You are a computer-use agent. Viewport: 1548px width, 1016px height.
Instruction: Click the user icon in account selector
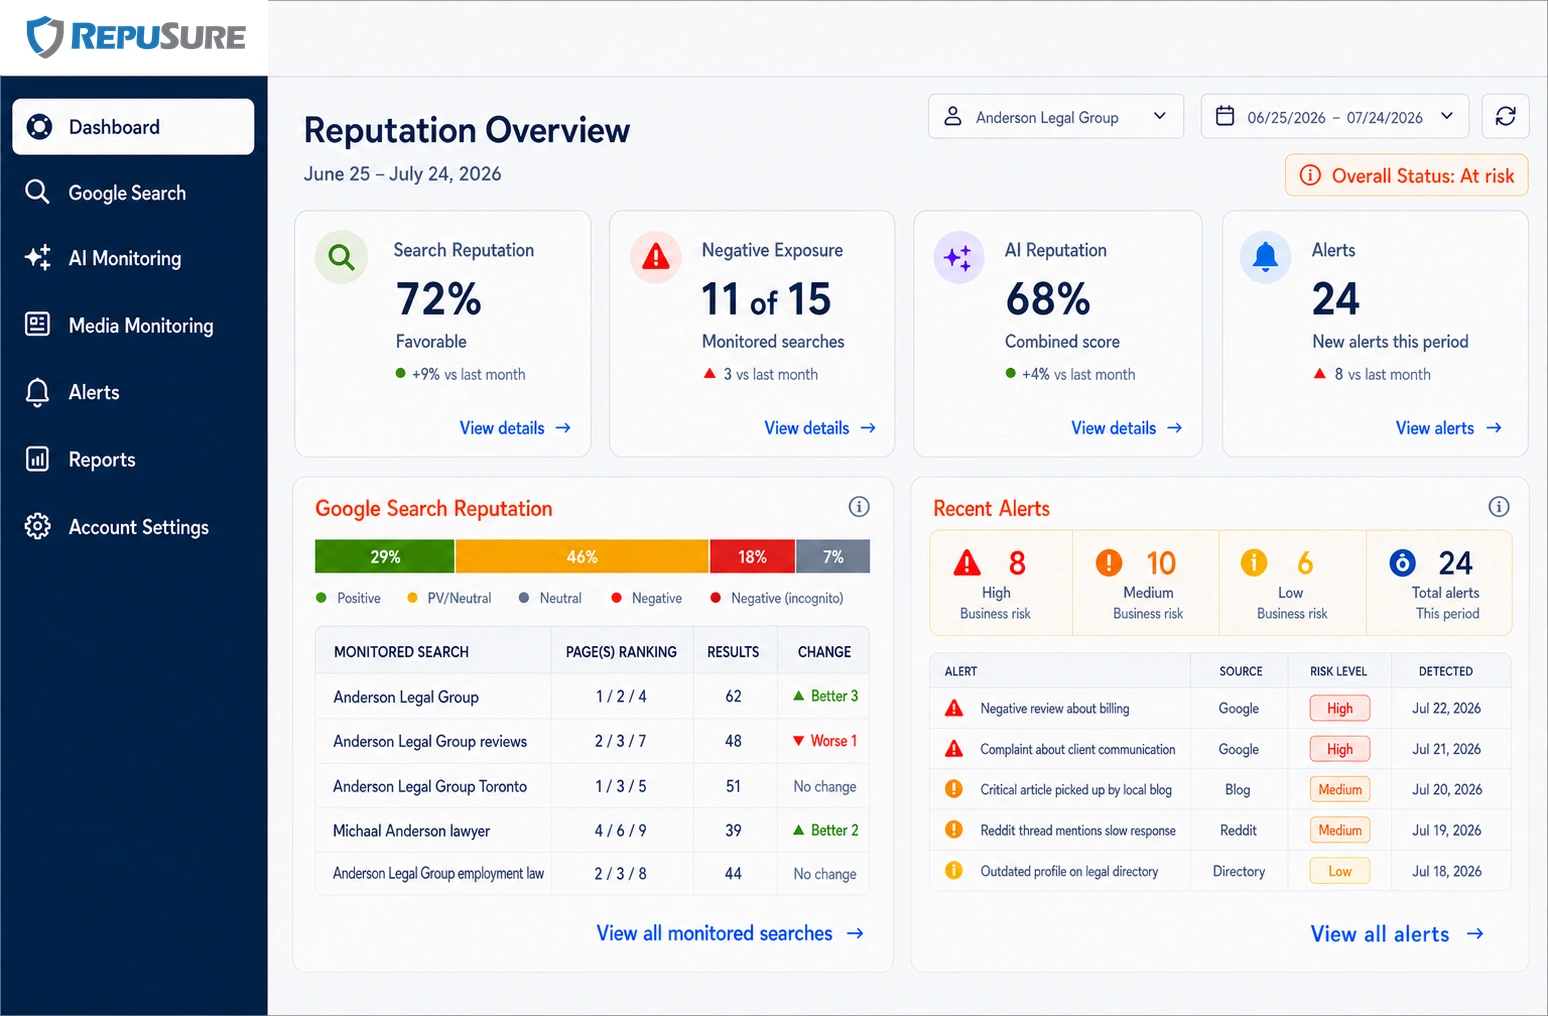click(x=953, y=117)
